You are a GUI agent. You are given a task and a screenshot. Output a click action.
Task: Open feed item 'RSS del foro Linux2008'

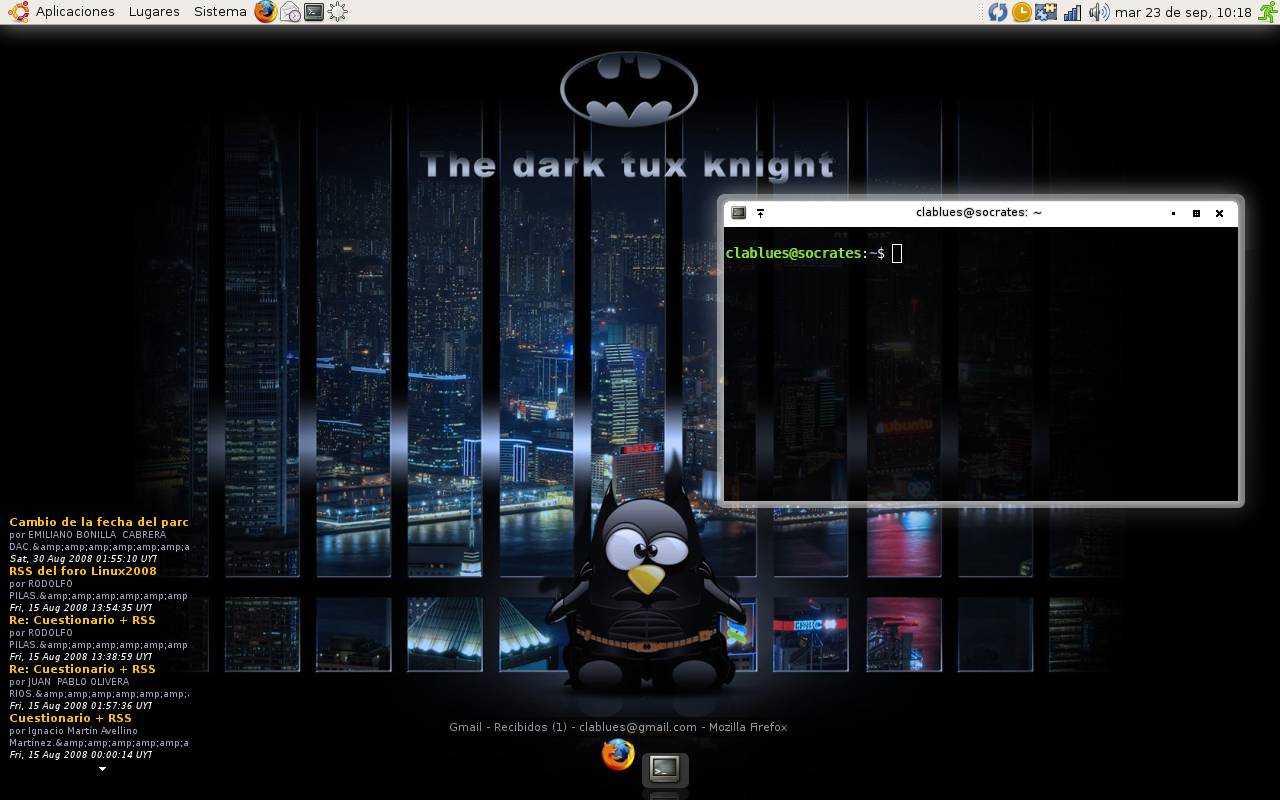pos(83,571)
